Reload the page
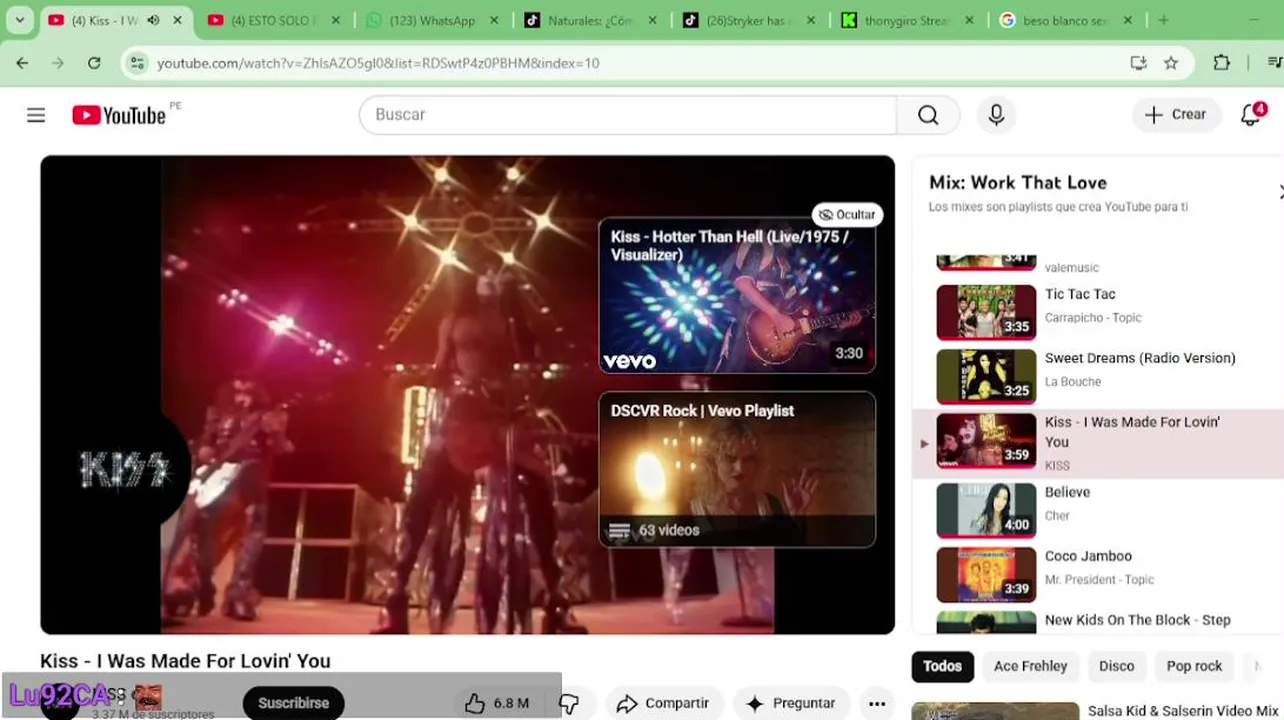This screenshot has height=720, width=1284. [x=94, y=63]
